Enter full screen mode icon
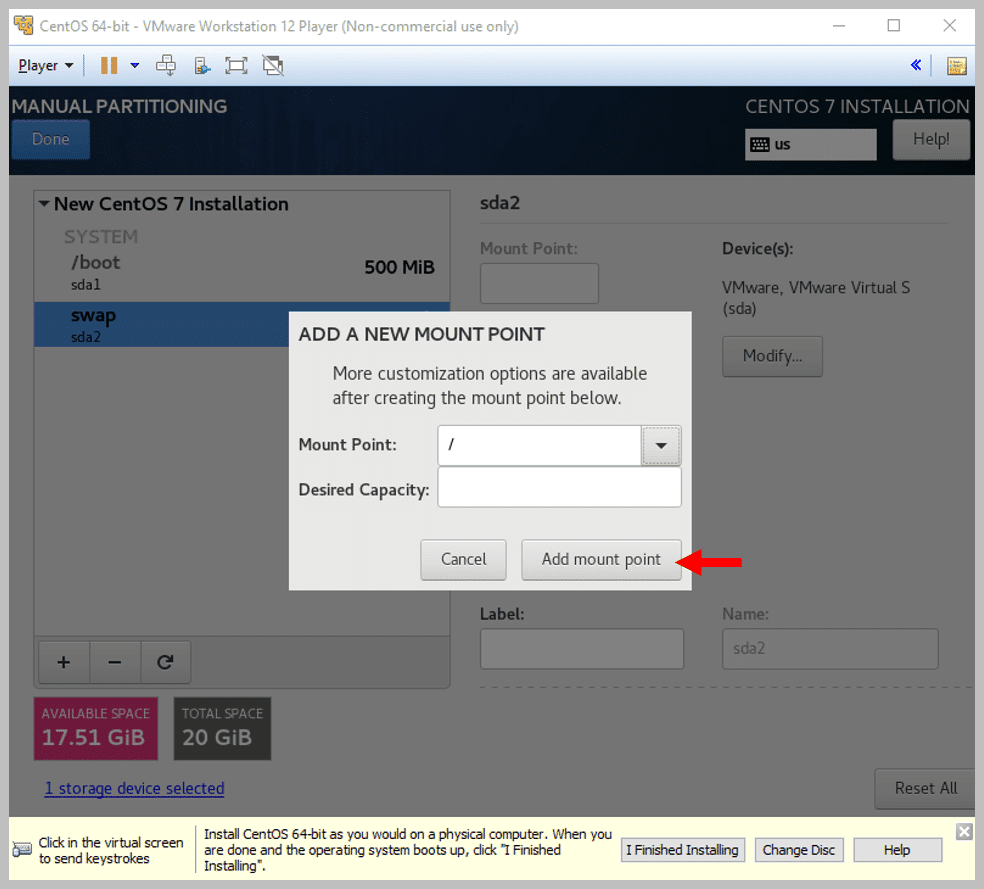The image size is (984, 889). pyautogui.click(x=237, y=65)
